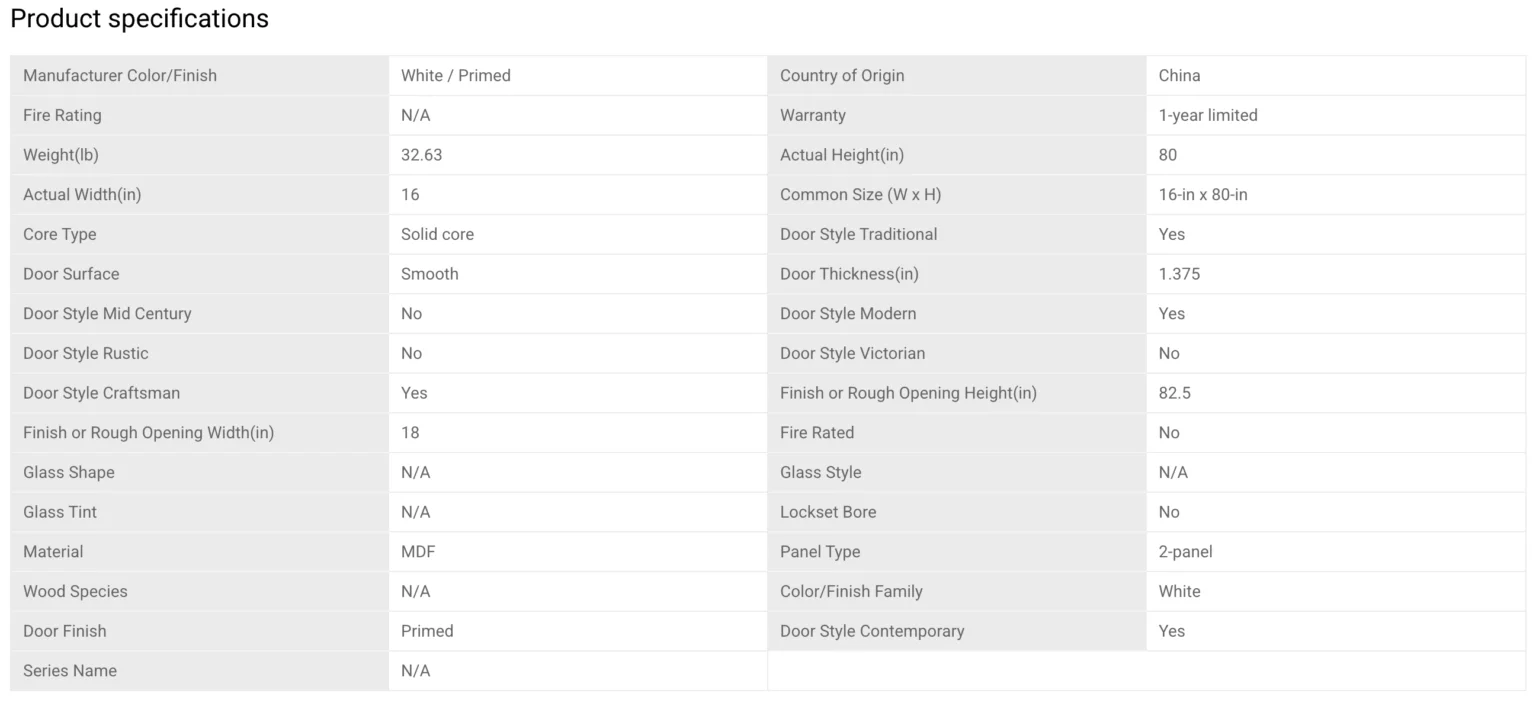The width and height of the screenshot is (1536, 703).
Task: Click the Smooth door surface value
Action: pos(430,274)
